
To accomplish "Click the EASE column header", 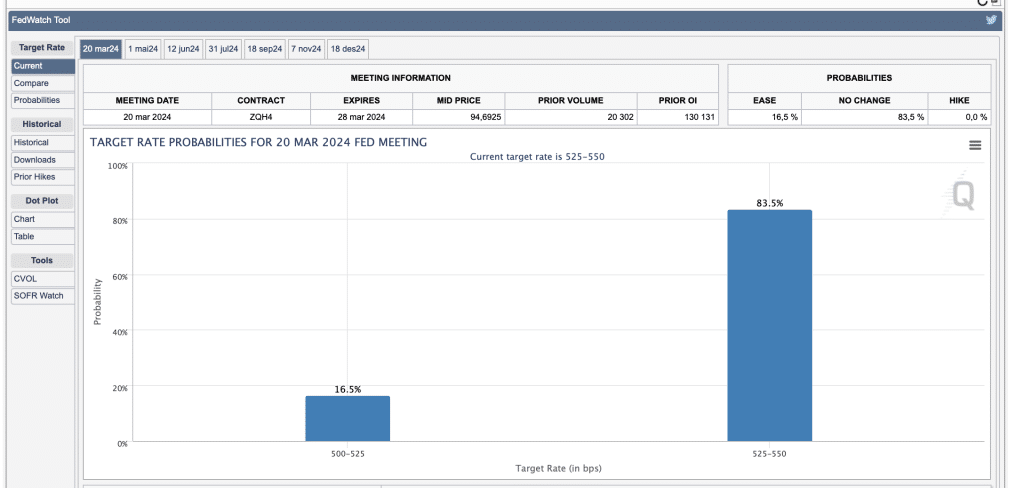I will 764,101.
